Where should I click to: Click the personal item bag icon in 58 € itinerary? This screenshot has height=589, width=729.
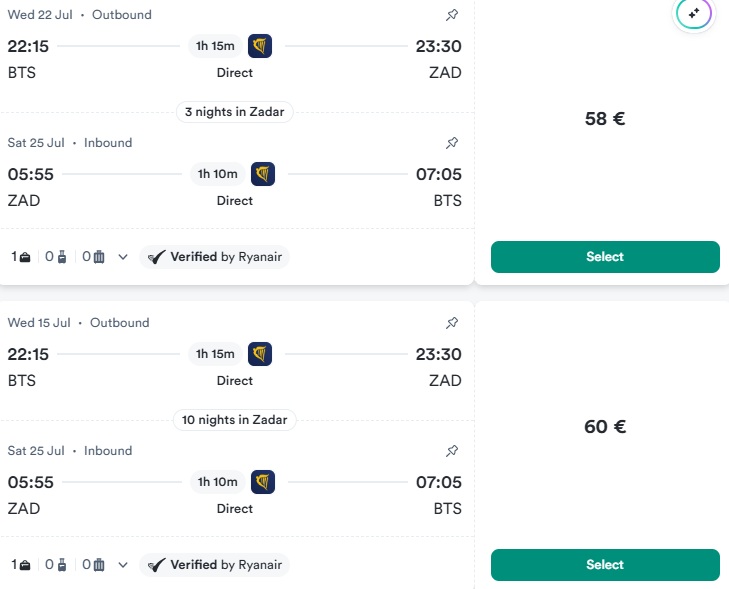(x=24, y=257)
